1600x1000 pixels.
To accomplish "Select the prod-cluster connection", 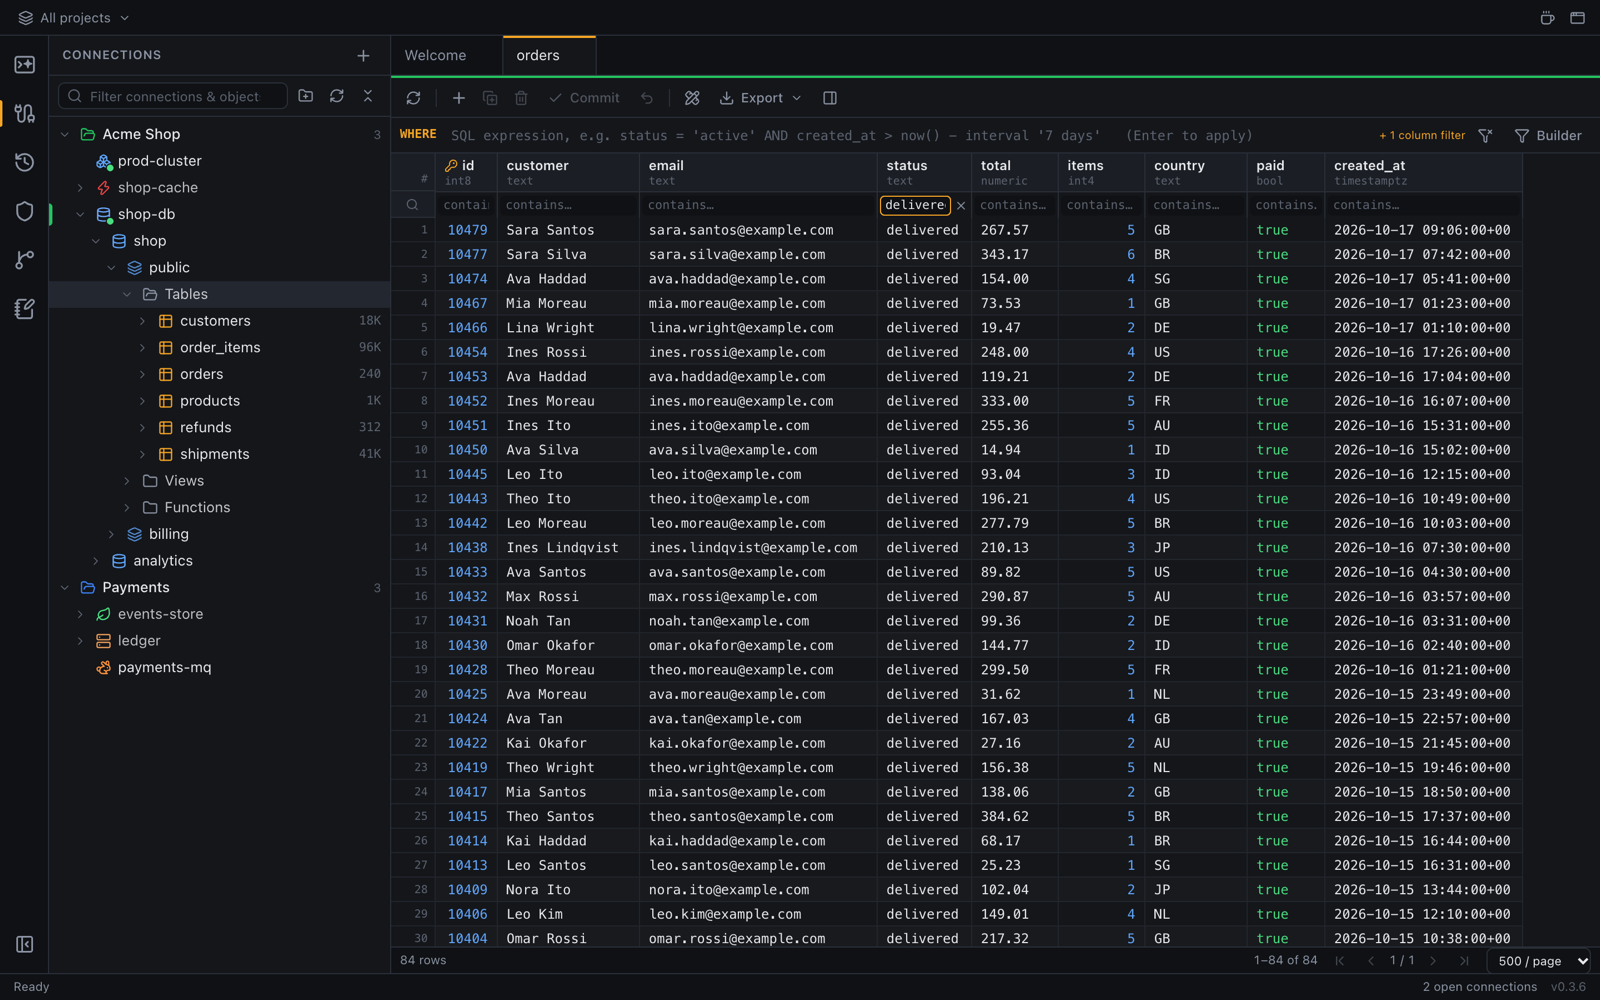I will coord(160,161).
